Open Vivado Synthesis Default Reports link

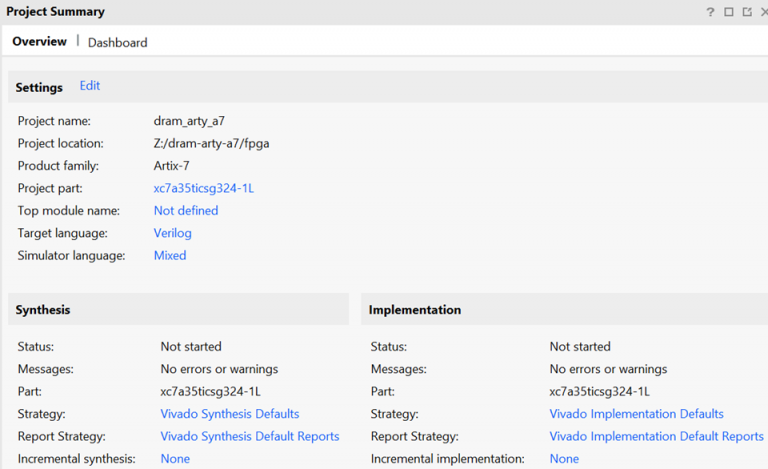(250, 436)
